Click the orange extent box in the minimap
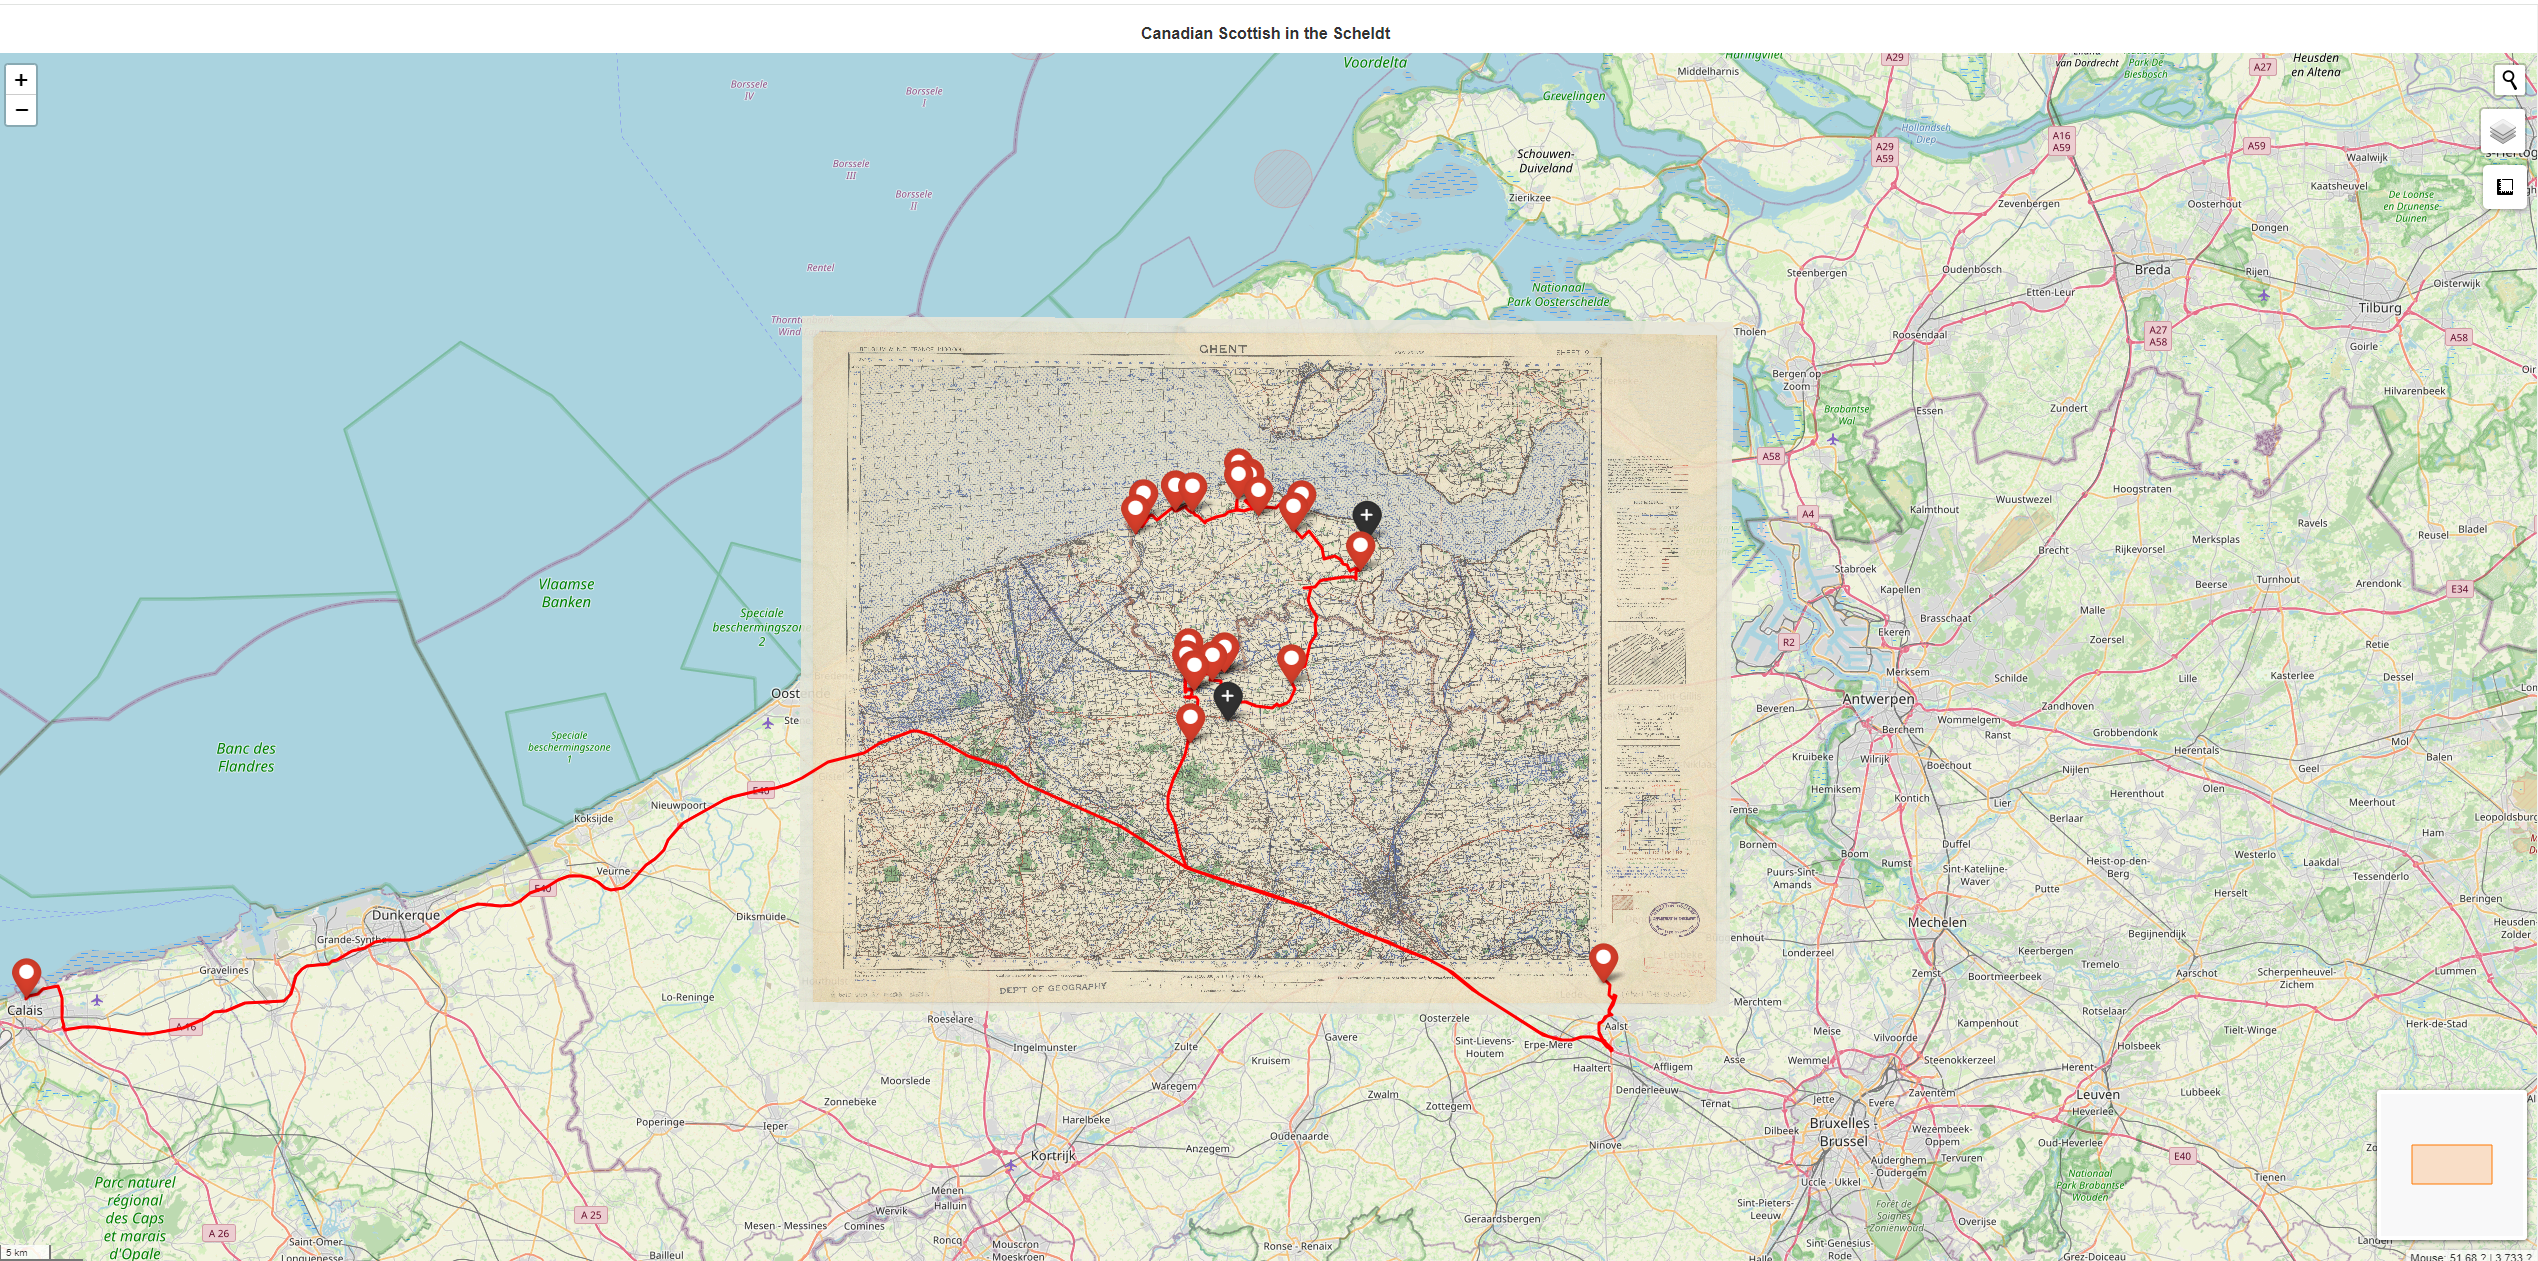 (2452, 1164)
